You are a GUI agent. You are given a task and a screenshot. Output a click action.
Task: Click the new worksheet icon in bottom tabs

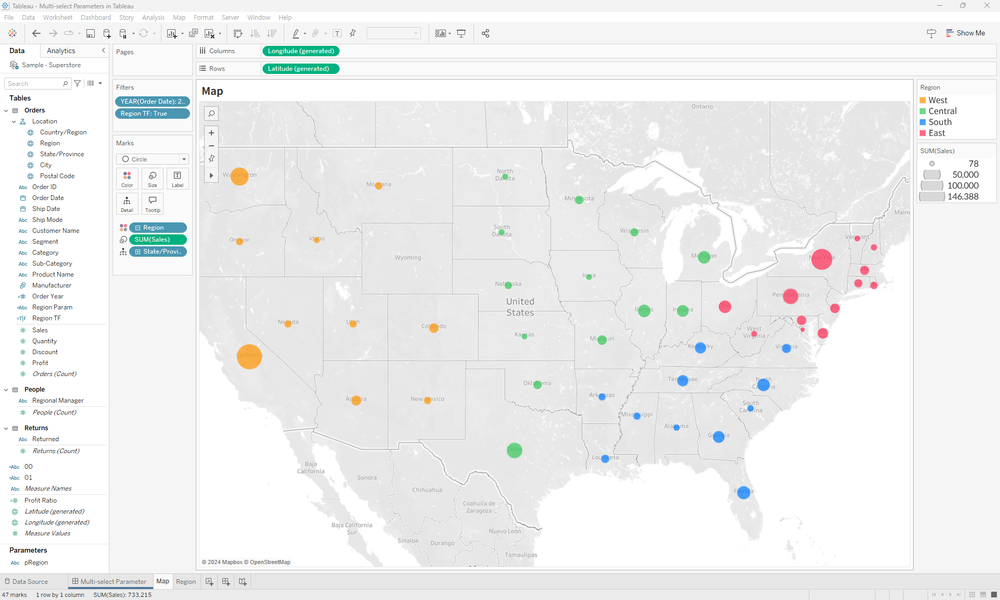pyautogui.click(x=209, y=581)
